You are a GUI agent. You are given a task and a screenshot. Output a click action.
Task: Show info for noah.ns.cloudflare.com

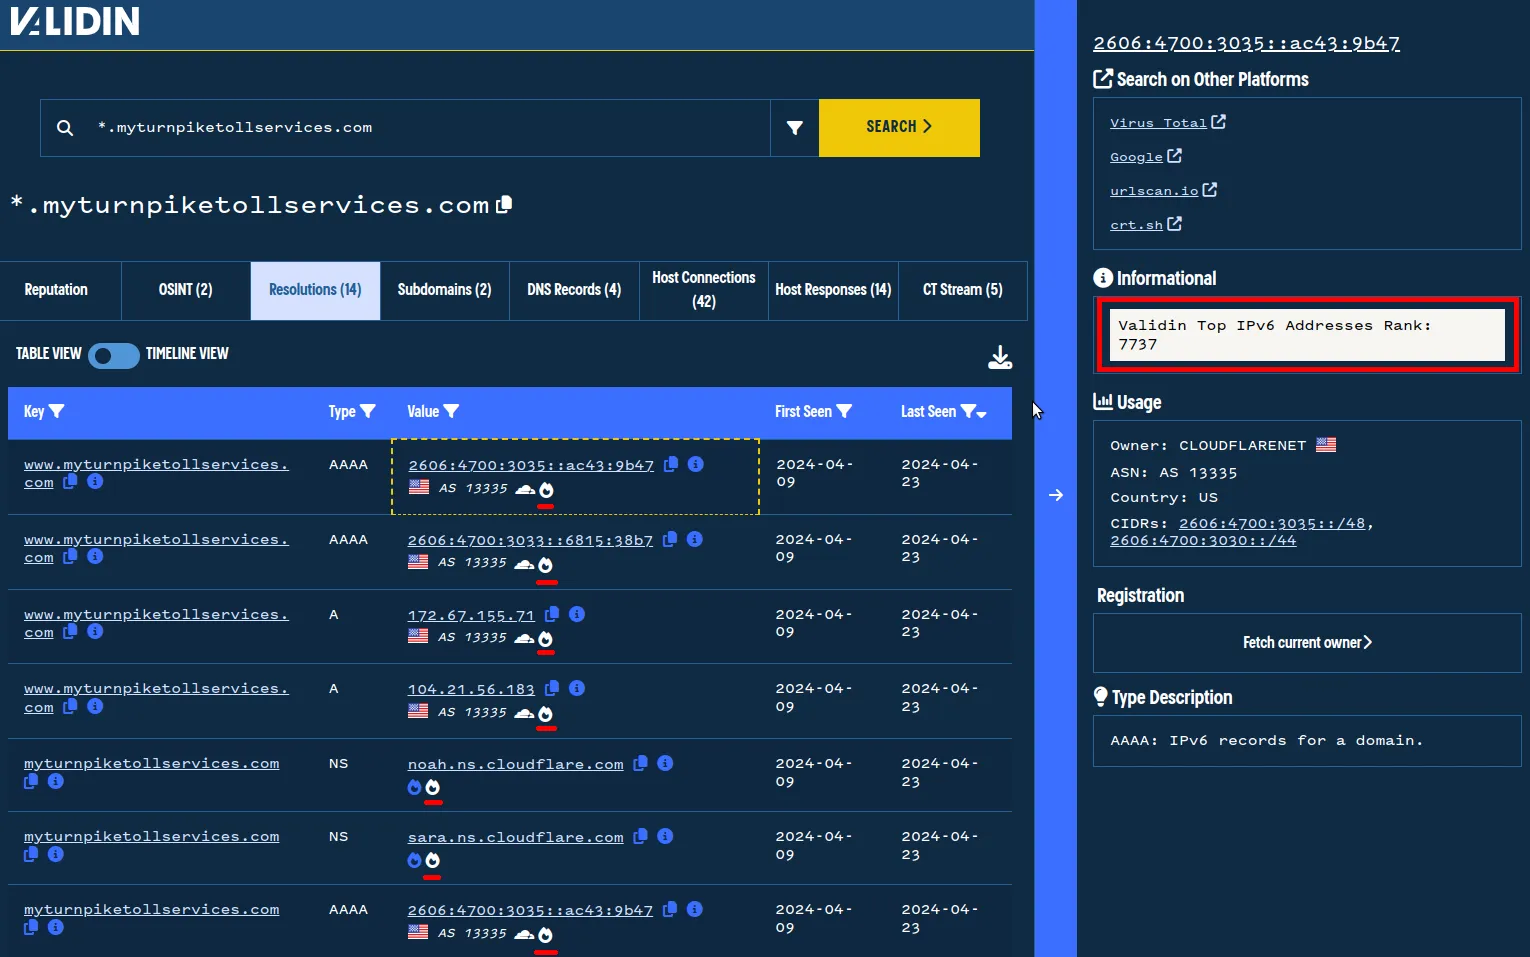(665, 763)
